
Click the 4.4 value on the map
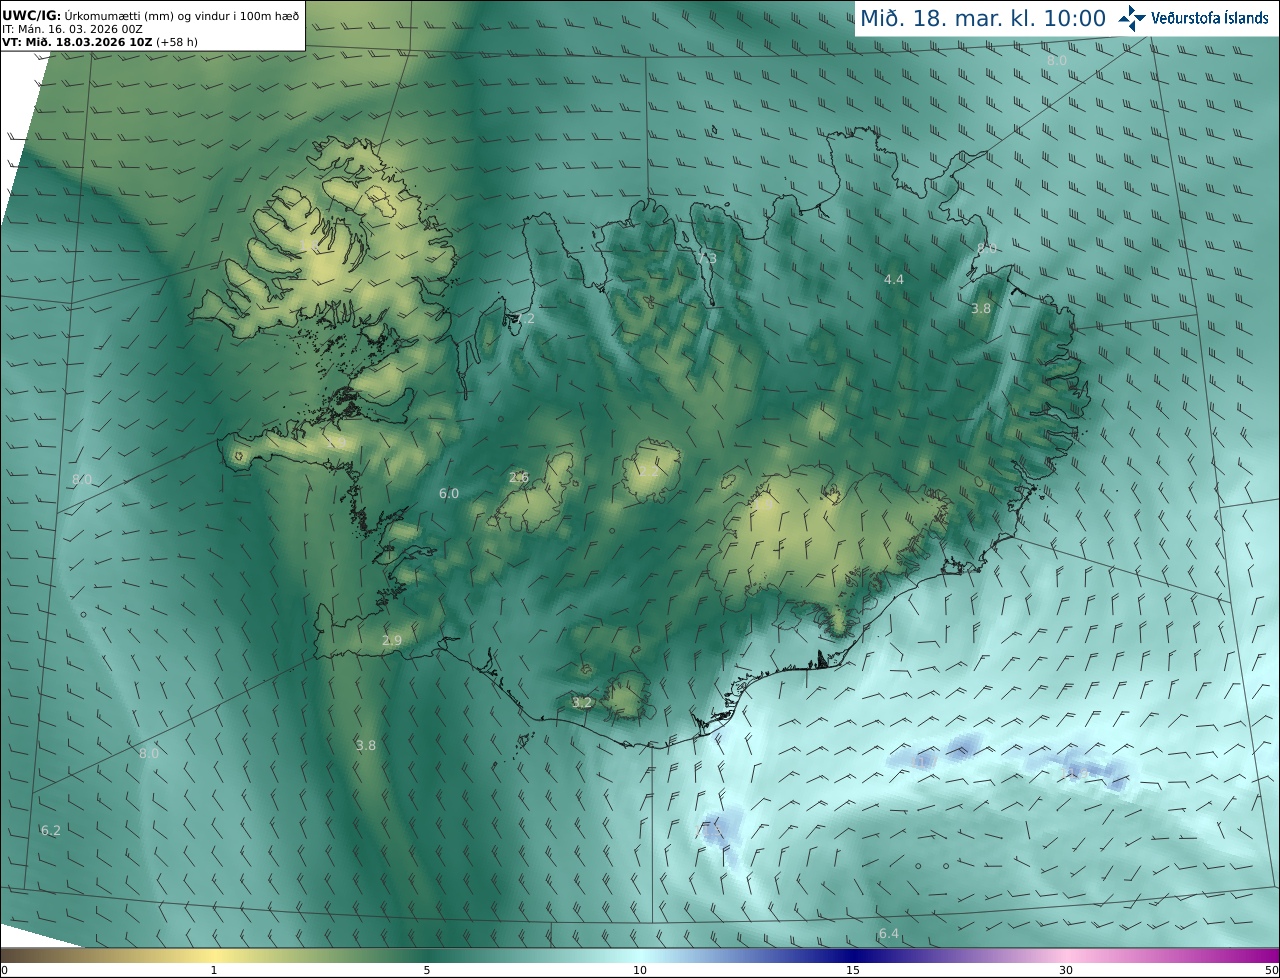(894, 280)
